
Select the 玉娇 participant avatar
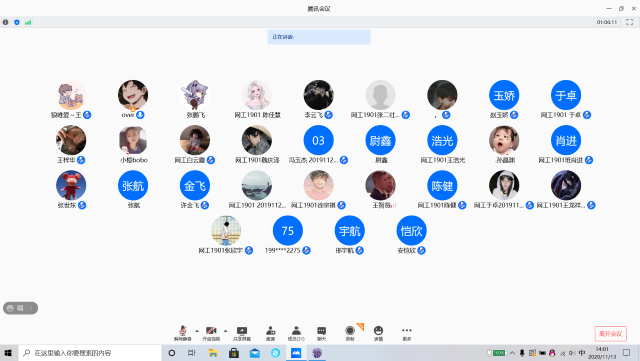[x=504, y=95]
